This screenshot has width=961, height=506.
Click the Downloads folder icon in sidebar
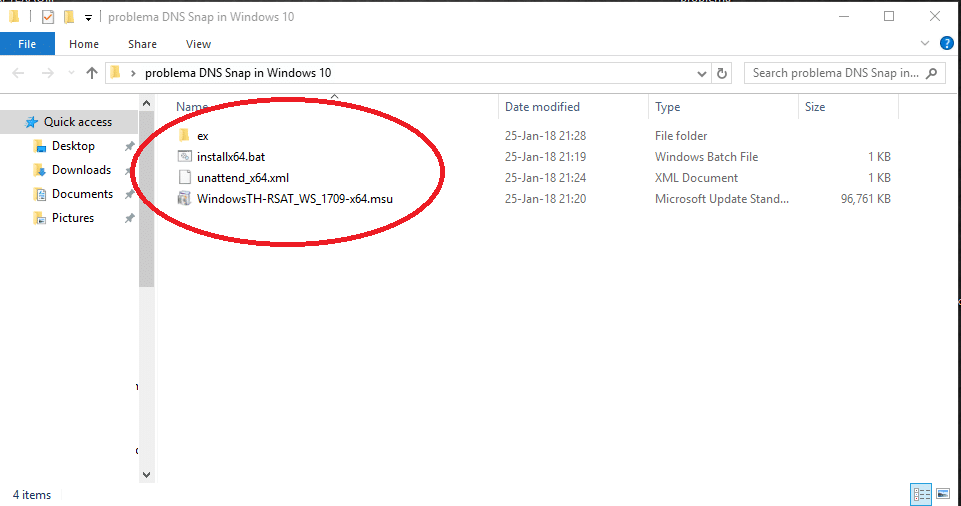39,170
